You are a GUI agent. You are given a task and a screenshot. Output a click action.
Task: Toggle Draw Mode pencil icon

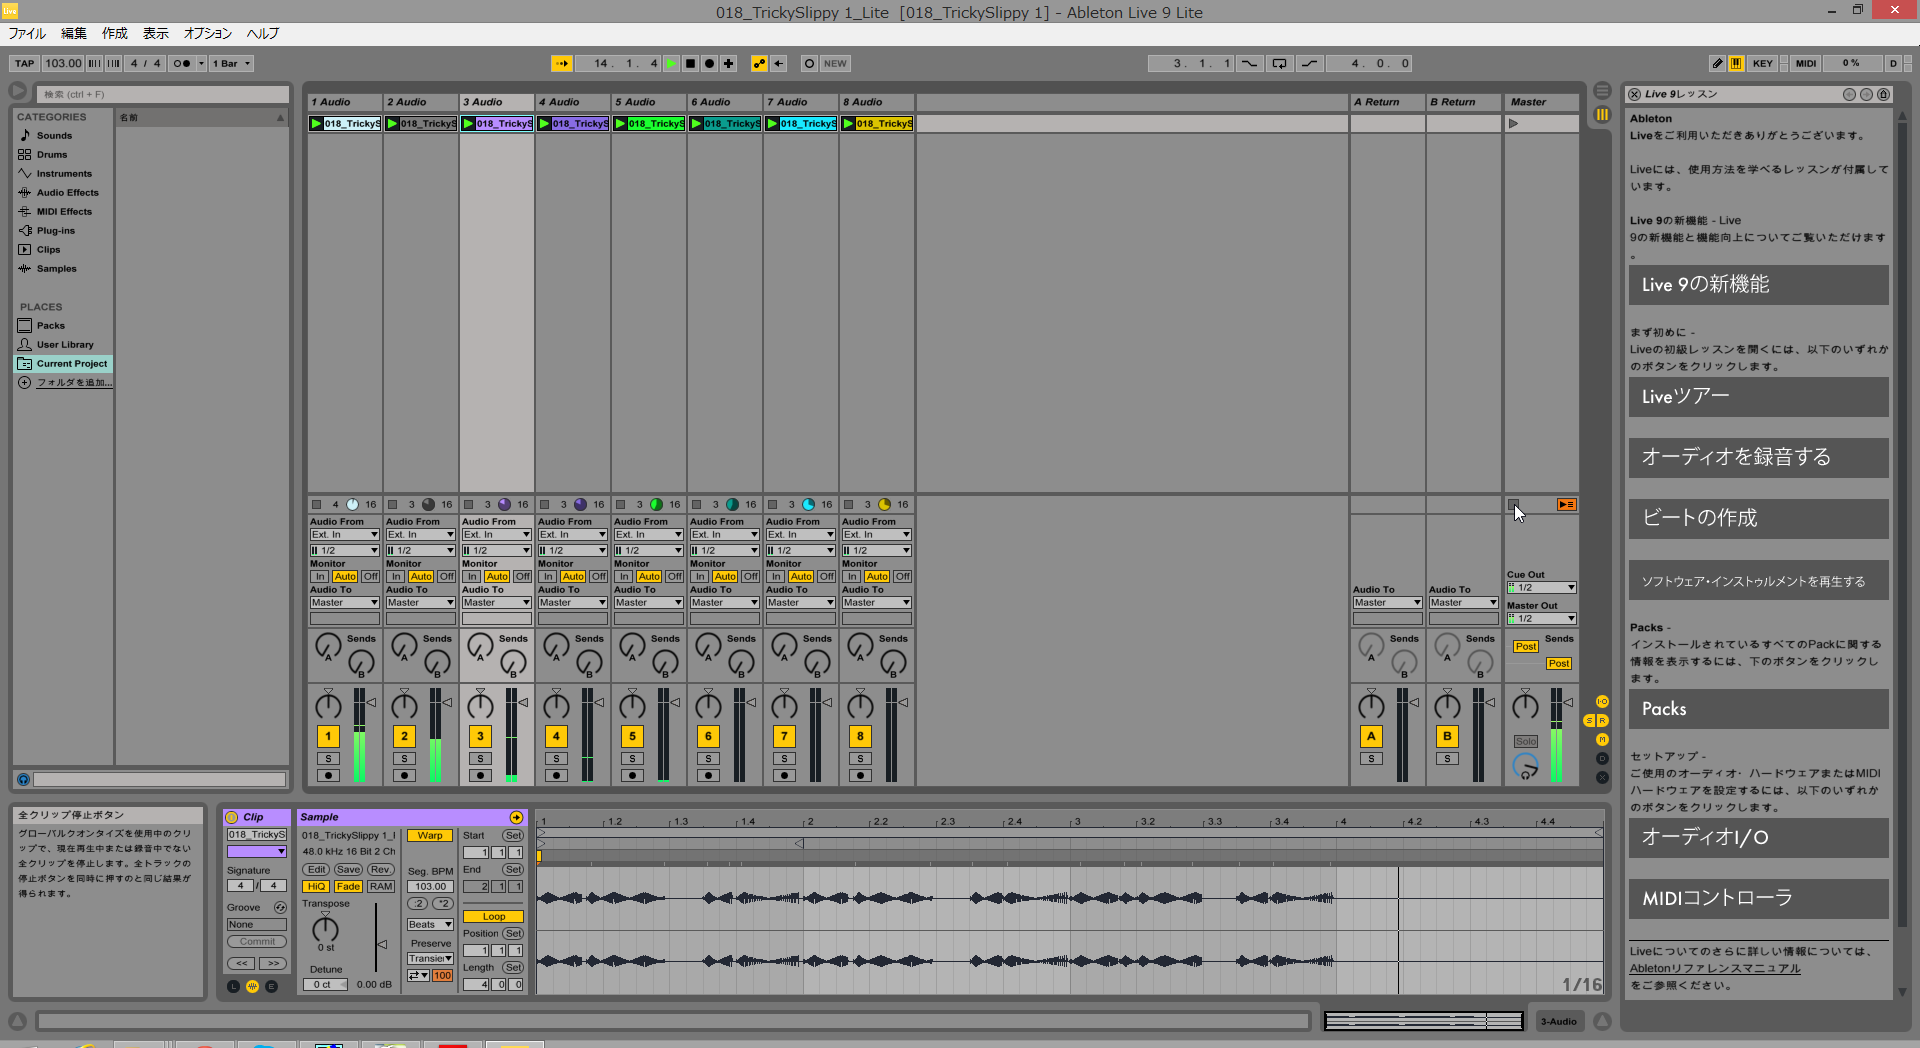click(x=1717, y=63)
